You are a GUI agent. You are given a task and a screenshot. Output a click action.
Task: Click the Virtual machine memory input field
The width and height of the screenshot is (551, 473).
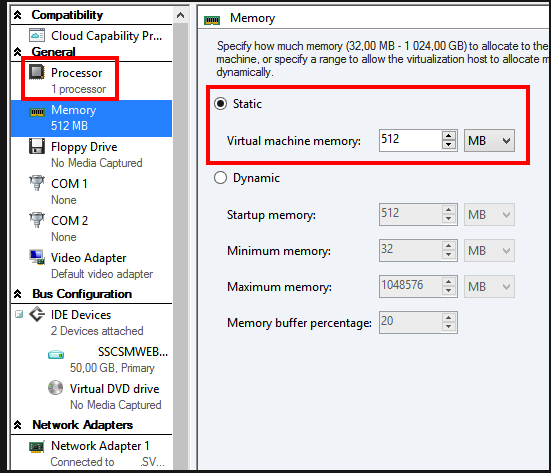tap(410, 141)
